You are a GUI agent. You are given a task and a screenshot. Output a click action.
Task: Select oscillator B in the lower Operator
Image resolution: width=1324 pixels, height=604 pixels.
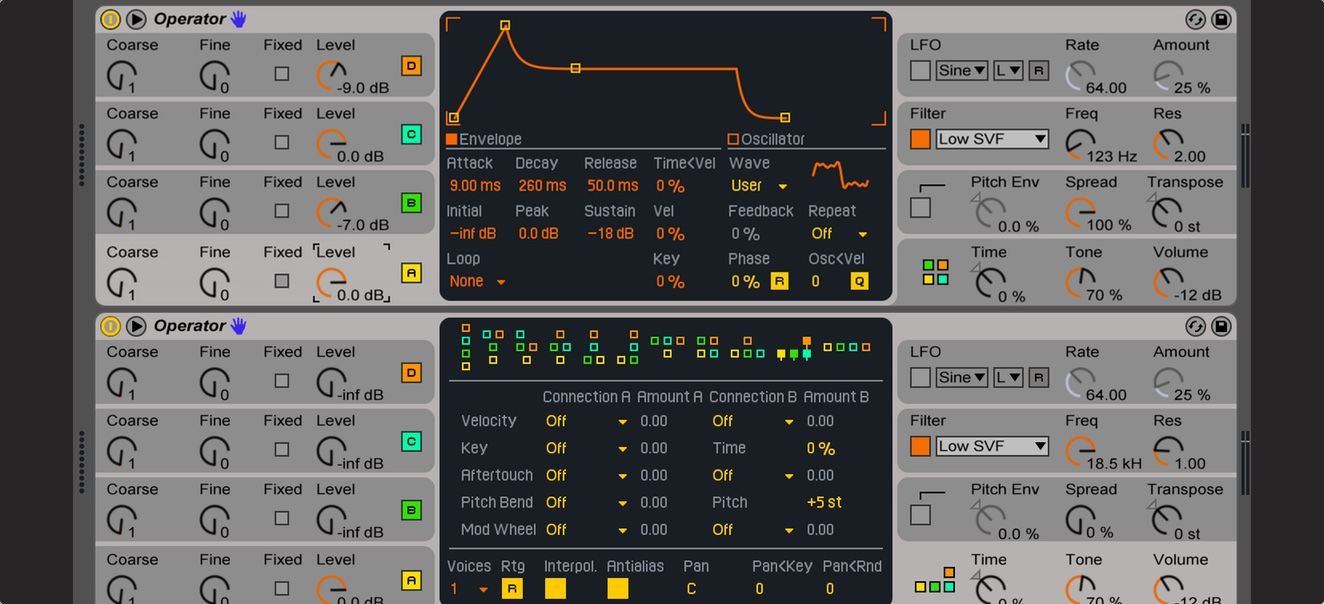click(411, 510)
